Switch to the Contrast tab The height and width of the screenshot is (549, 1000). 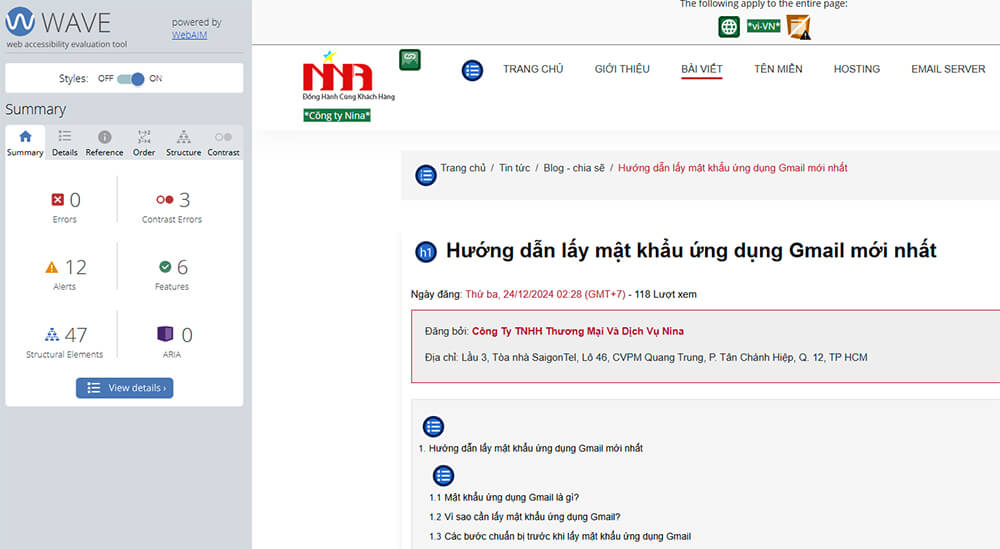click(x=223, y=143)
